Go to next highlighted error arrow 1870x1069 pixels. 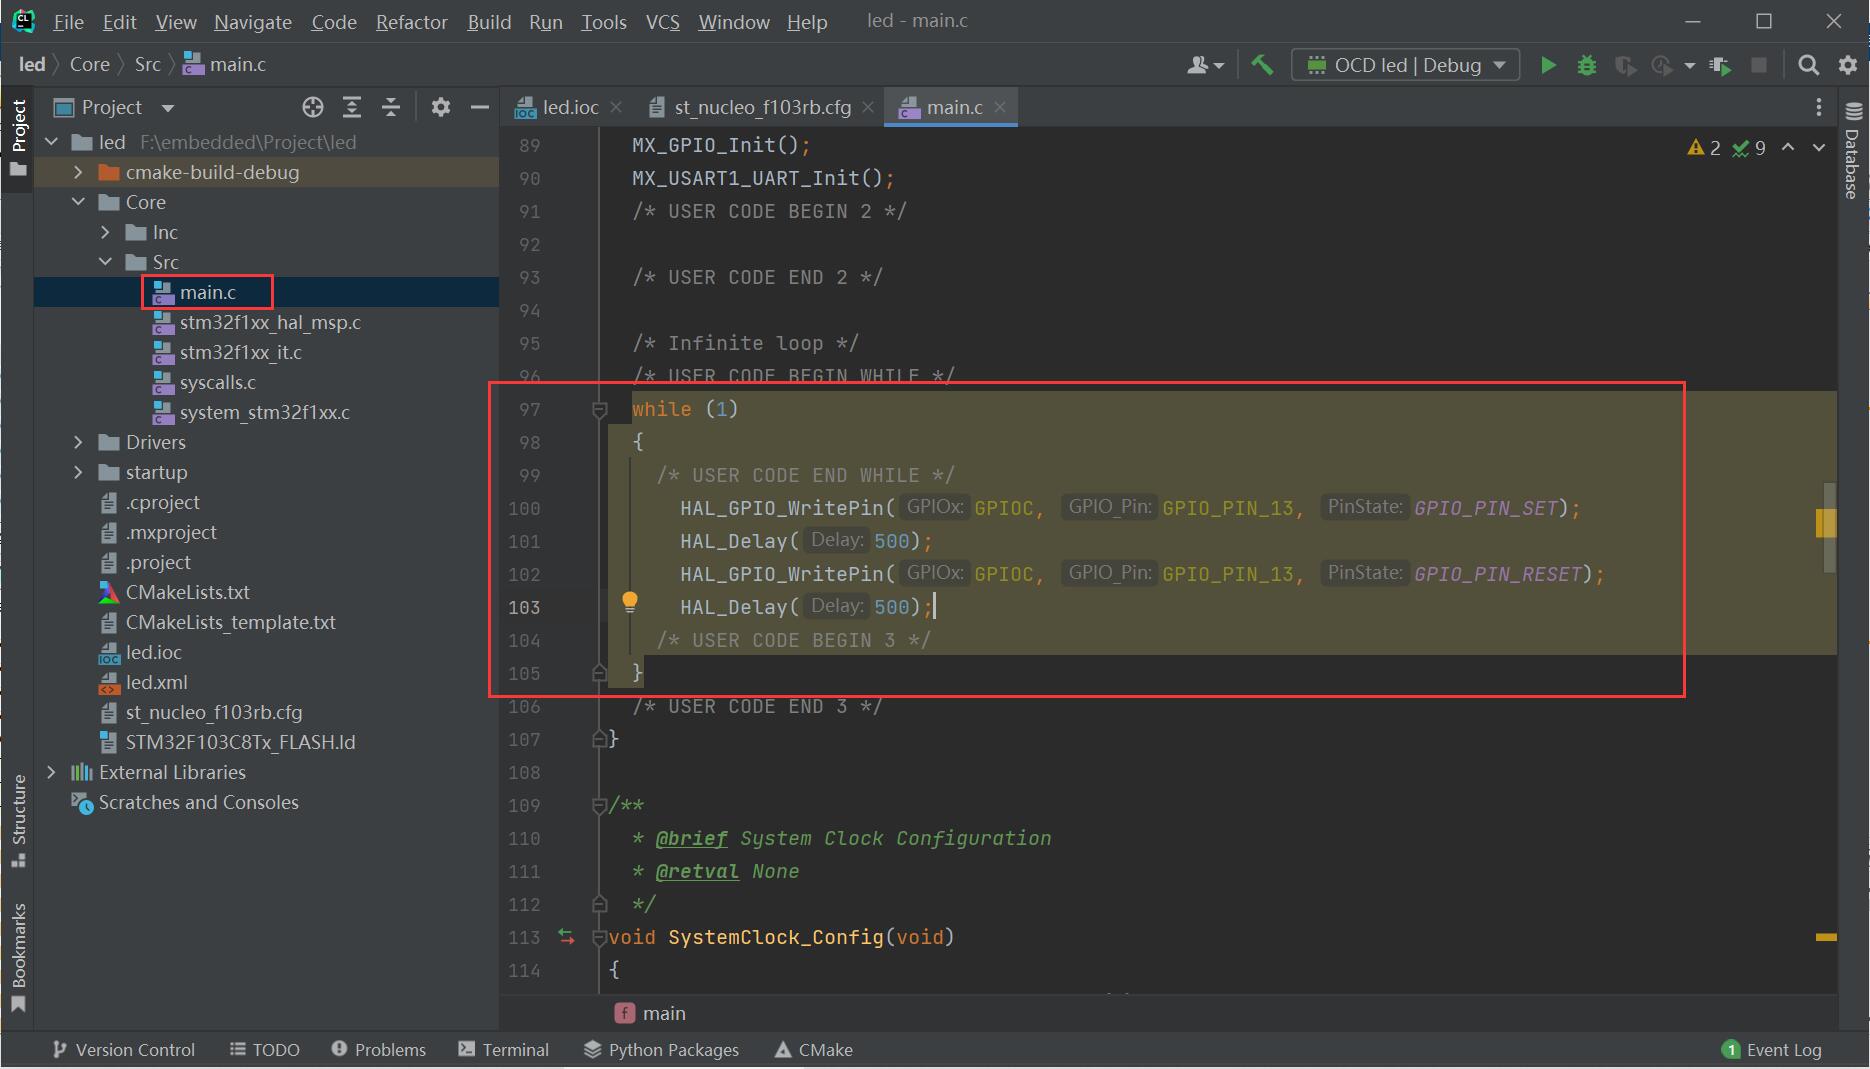1819,148
